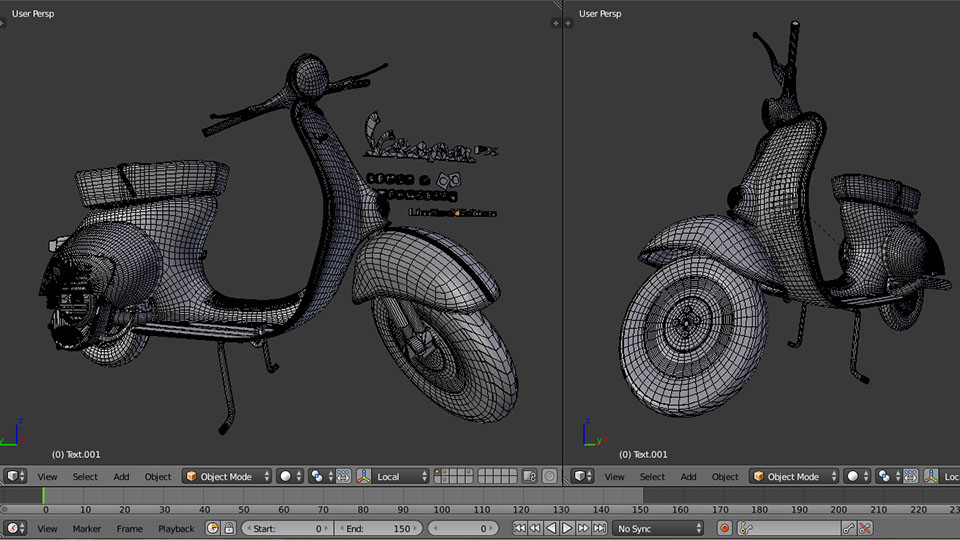Viewport: 960px width, 540px height.
Task: Open left viewport pivot point selector
Action: (321, 476)
